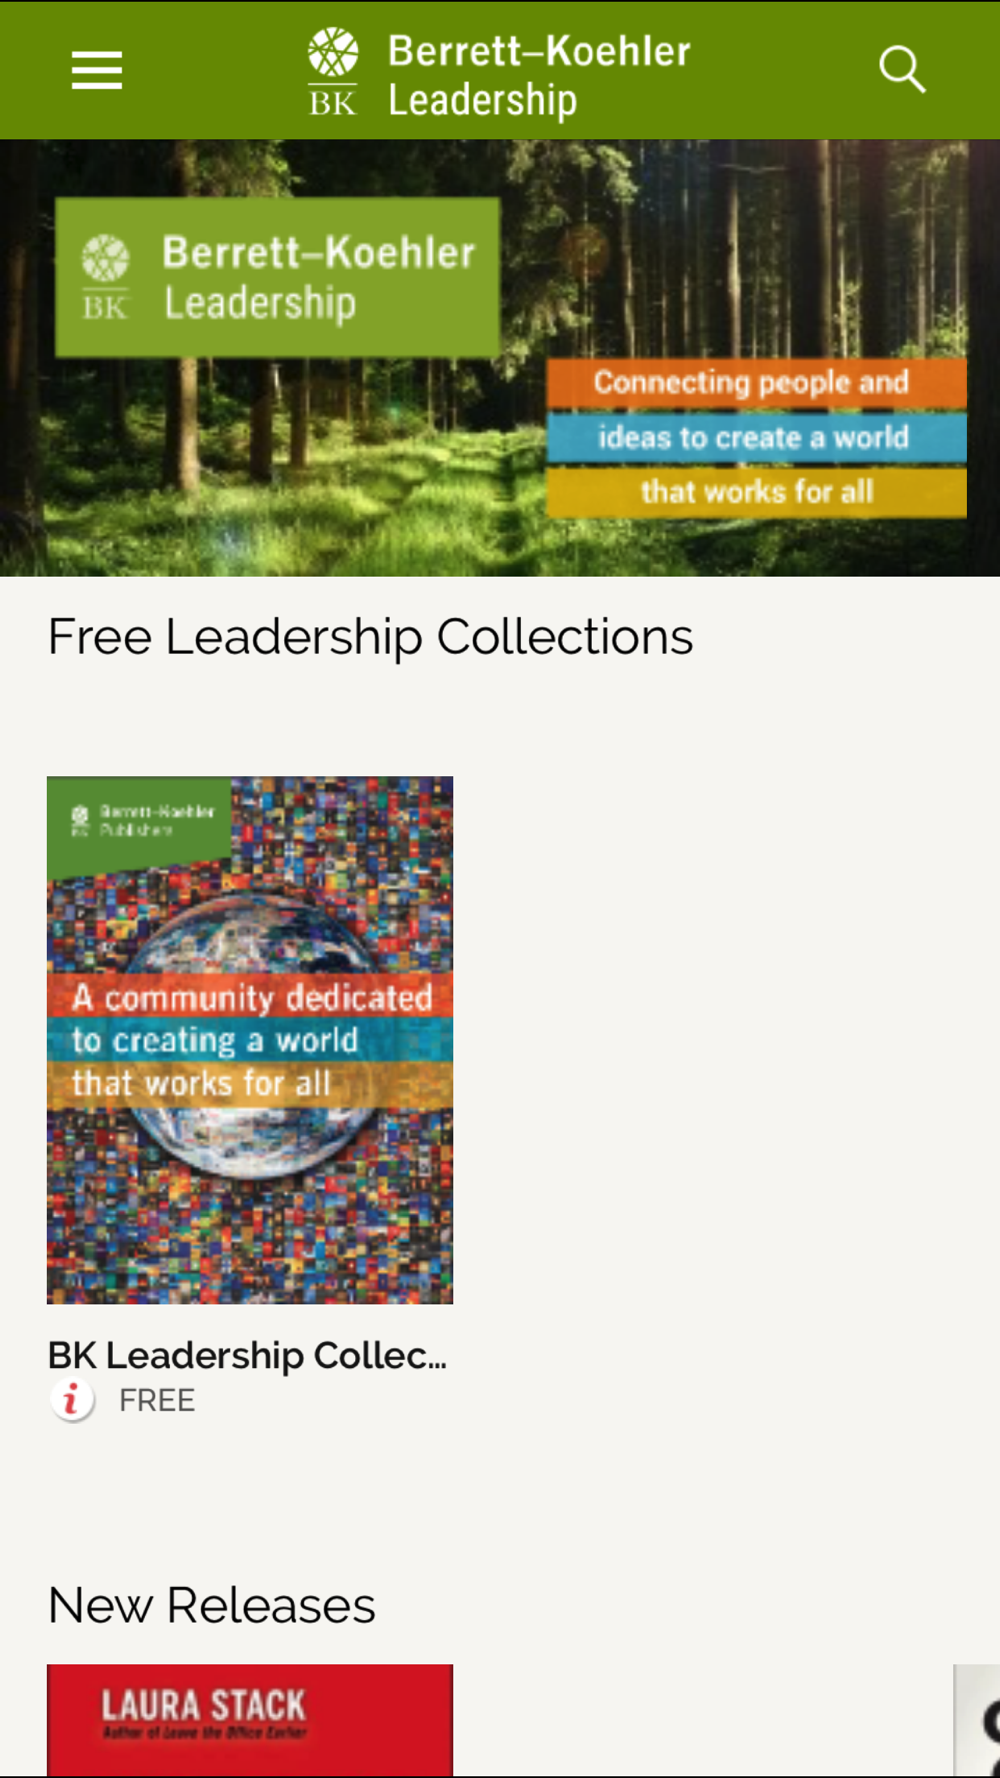1000x1778 pixels.
Task: Click the forest hero banner image
Action: [500, 358]
